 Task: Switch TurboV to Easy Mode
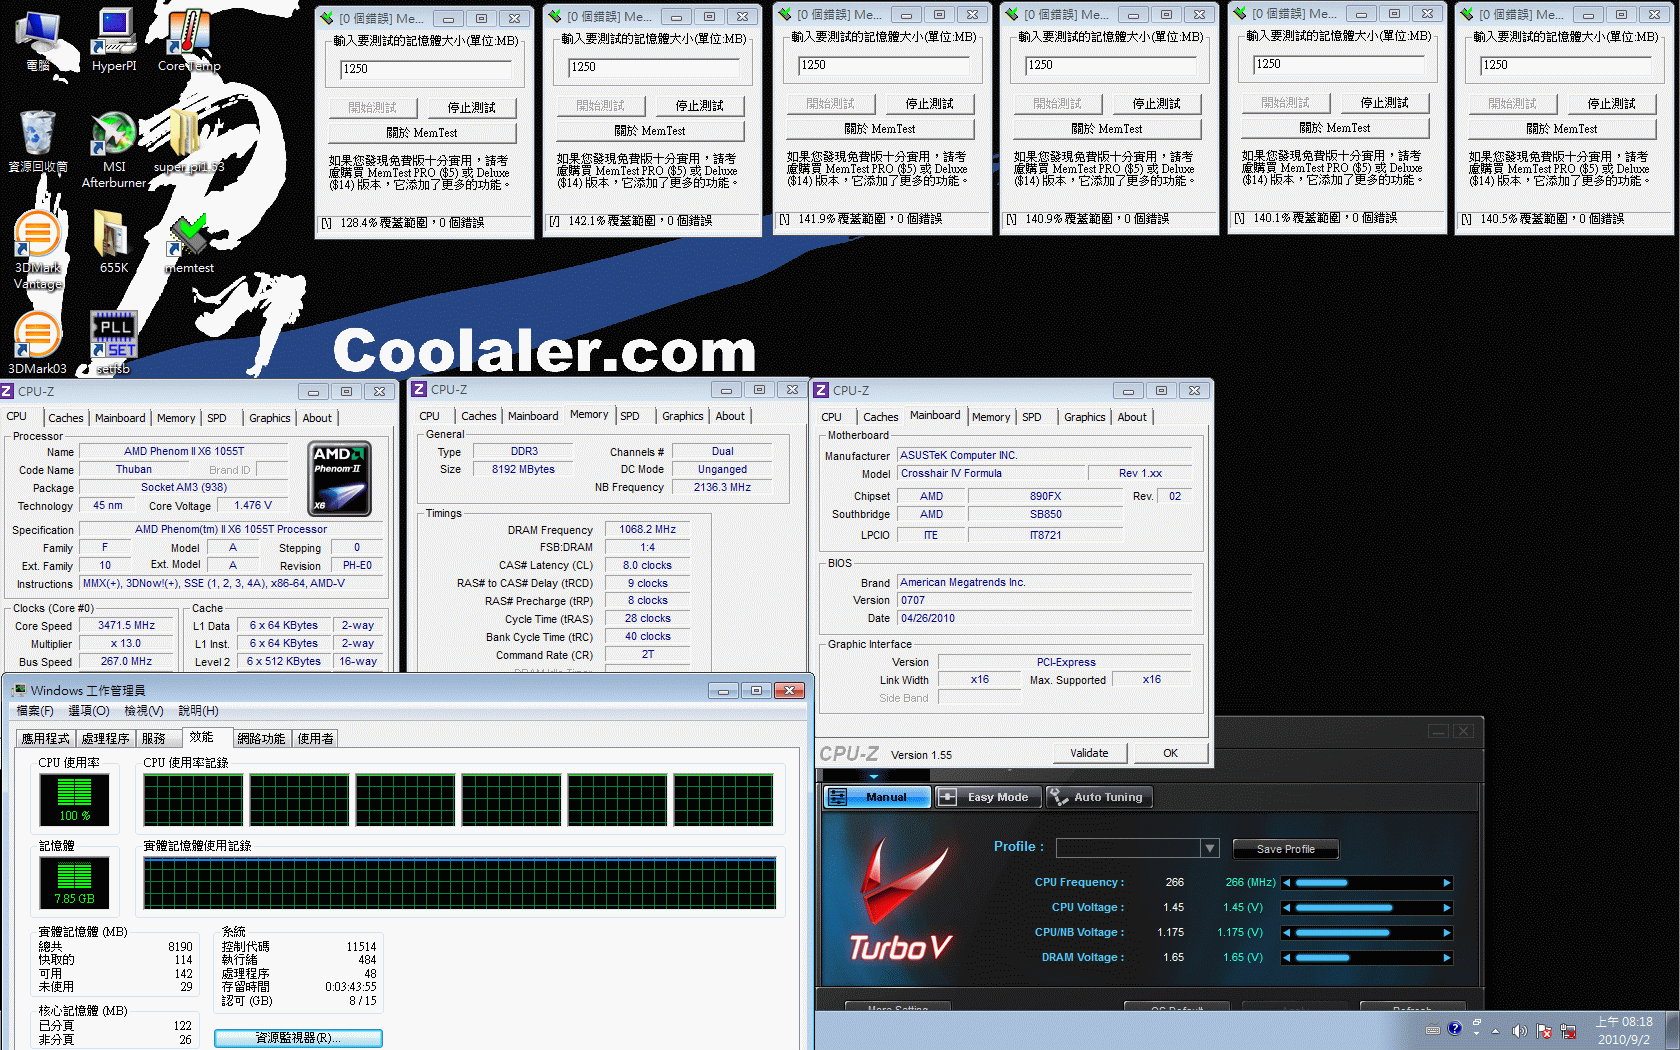point(987,797)
